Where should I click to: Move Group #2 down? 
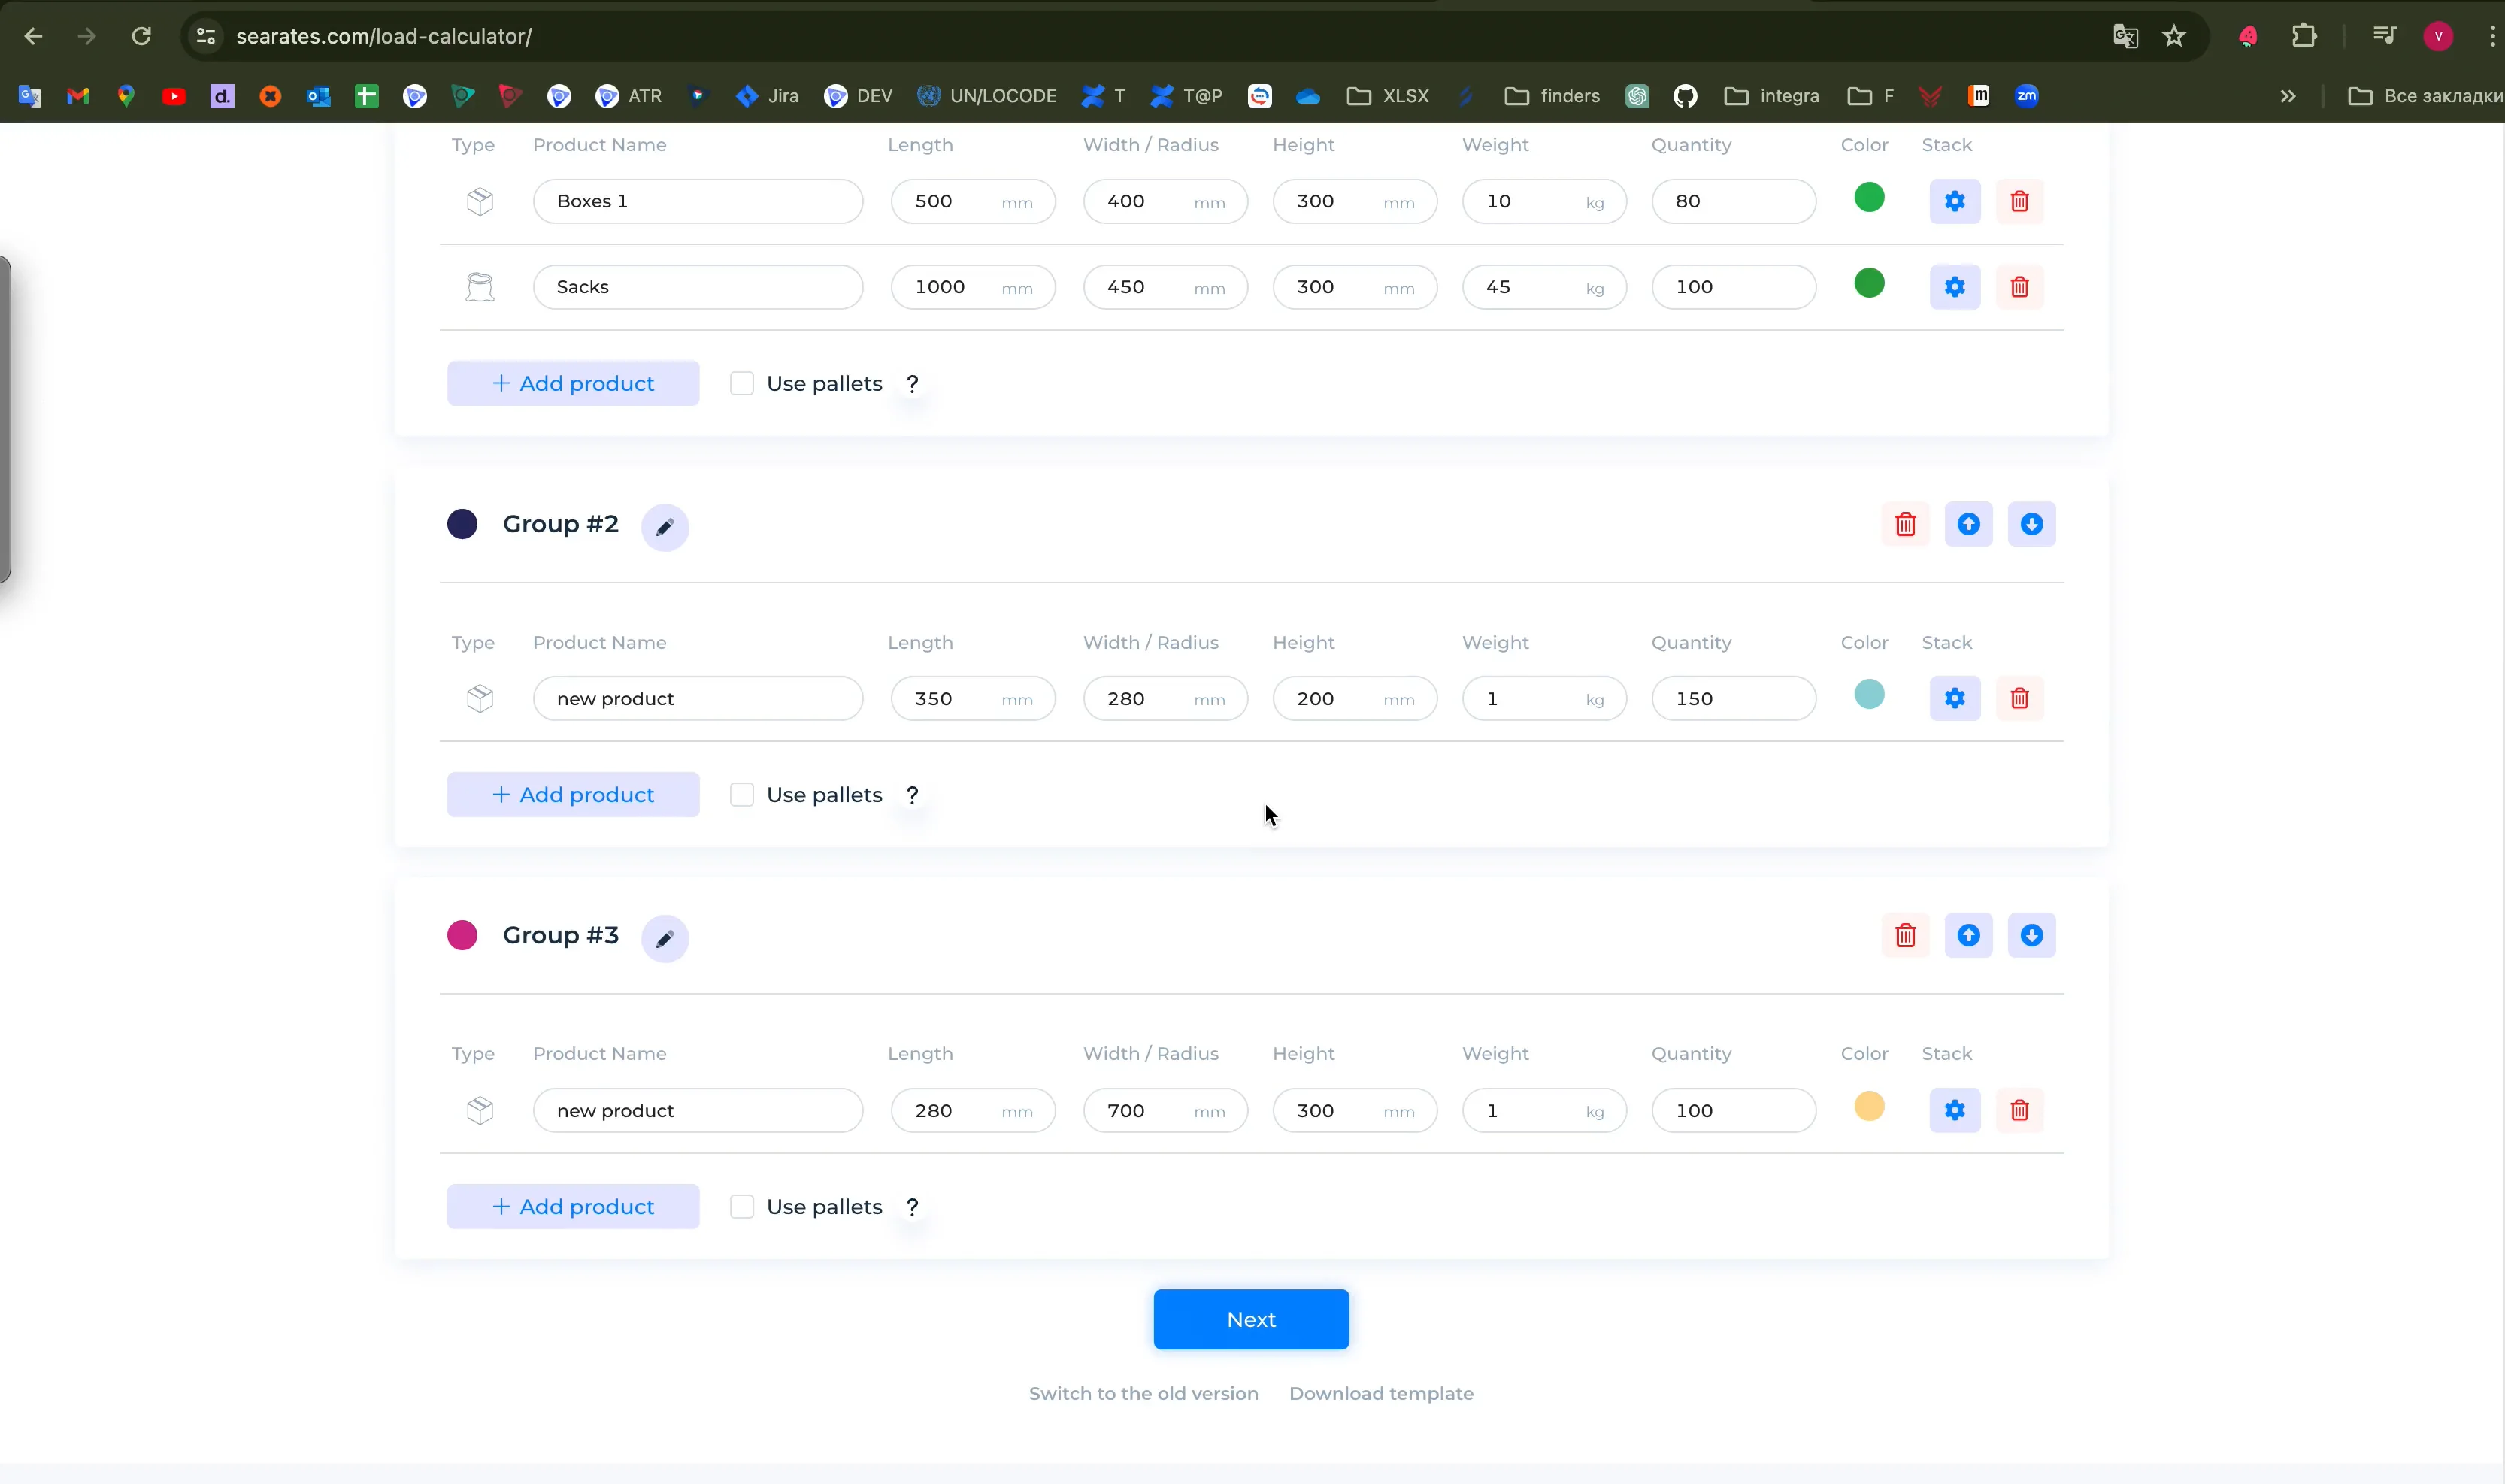(x=2031, y=524)
